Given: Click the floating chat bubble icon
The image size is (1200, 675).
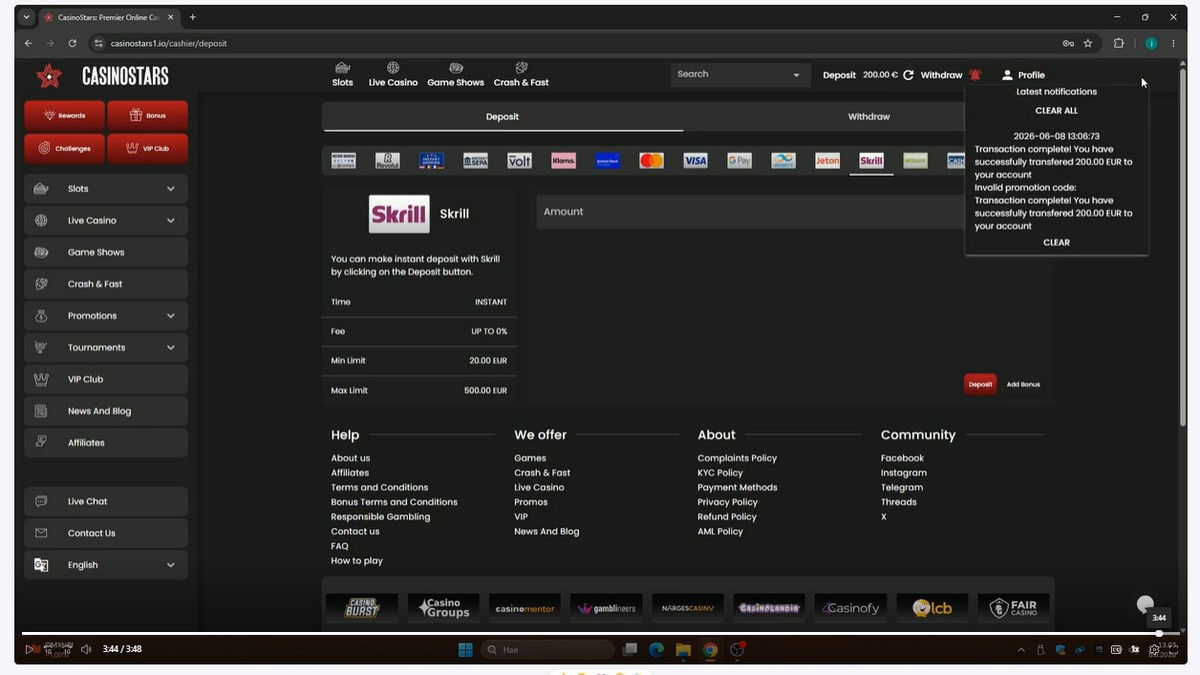Looking at the screenshot, I should [x=1145, y=604].
